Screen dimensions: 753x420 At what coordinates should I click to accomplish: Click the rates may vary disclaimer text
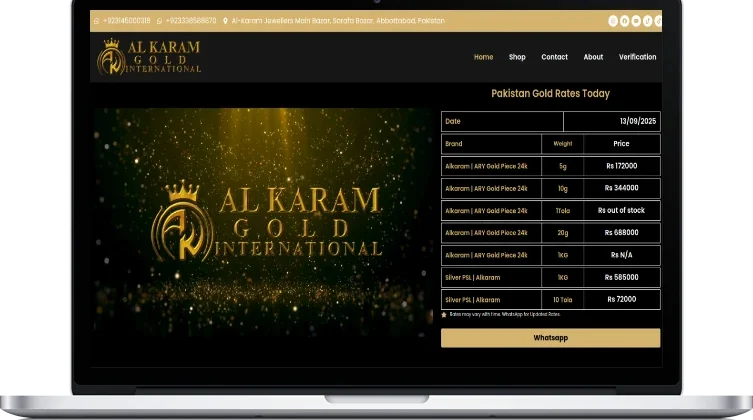pos(505,314)
